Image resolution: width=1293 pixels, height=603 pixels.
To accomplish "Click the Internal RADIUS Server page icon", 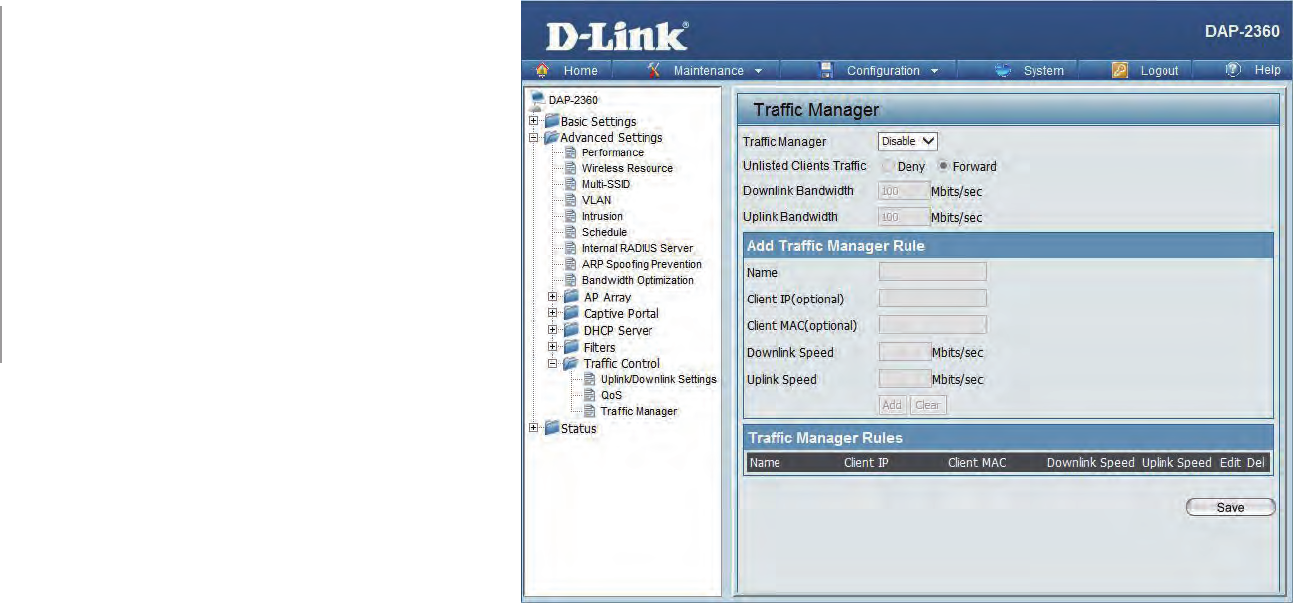I will tap(571, 249).
